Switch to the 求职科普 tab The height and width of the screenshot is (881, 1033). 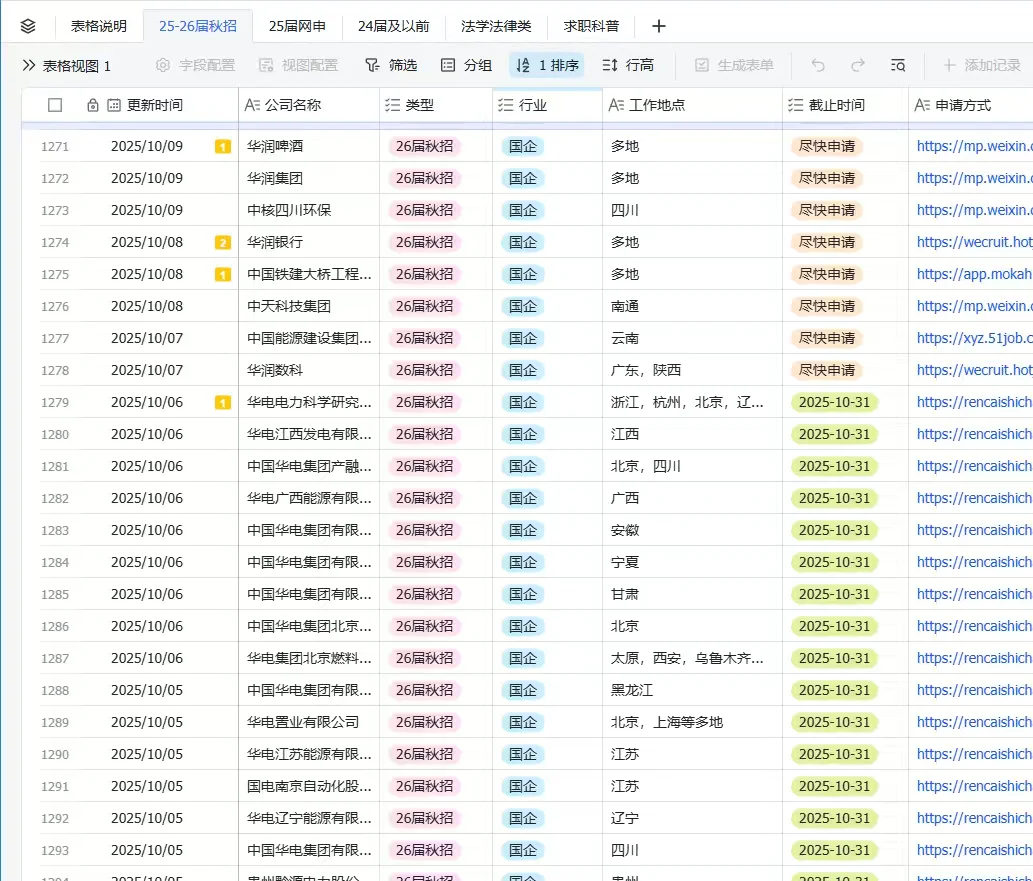point(591,26)
